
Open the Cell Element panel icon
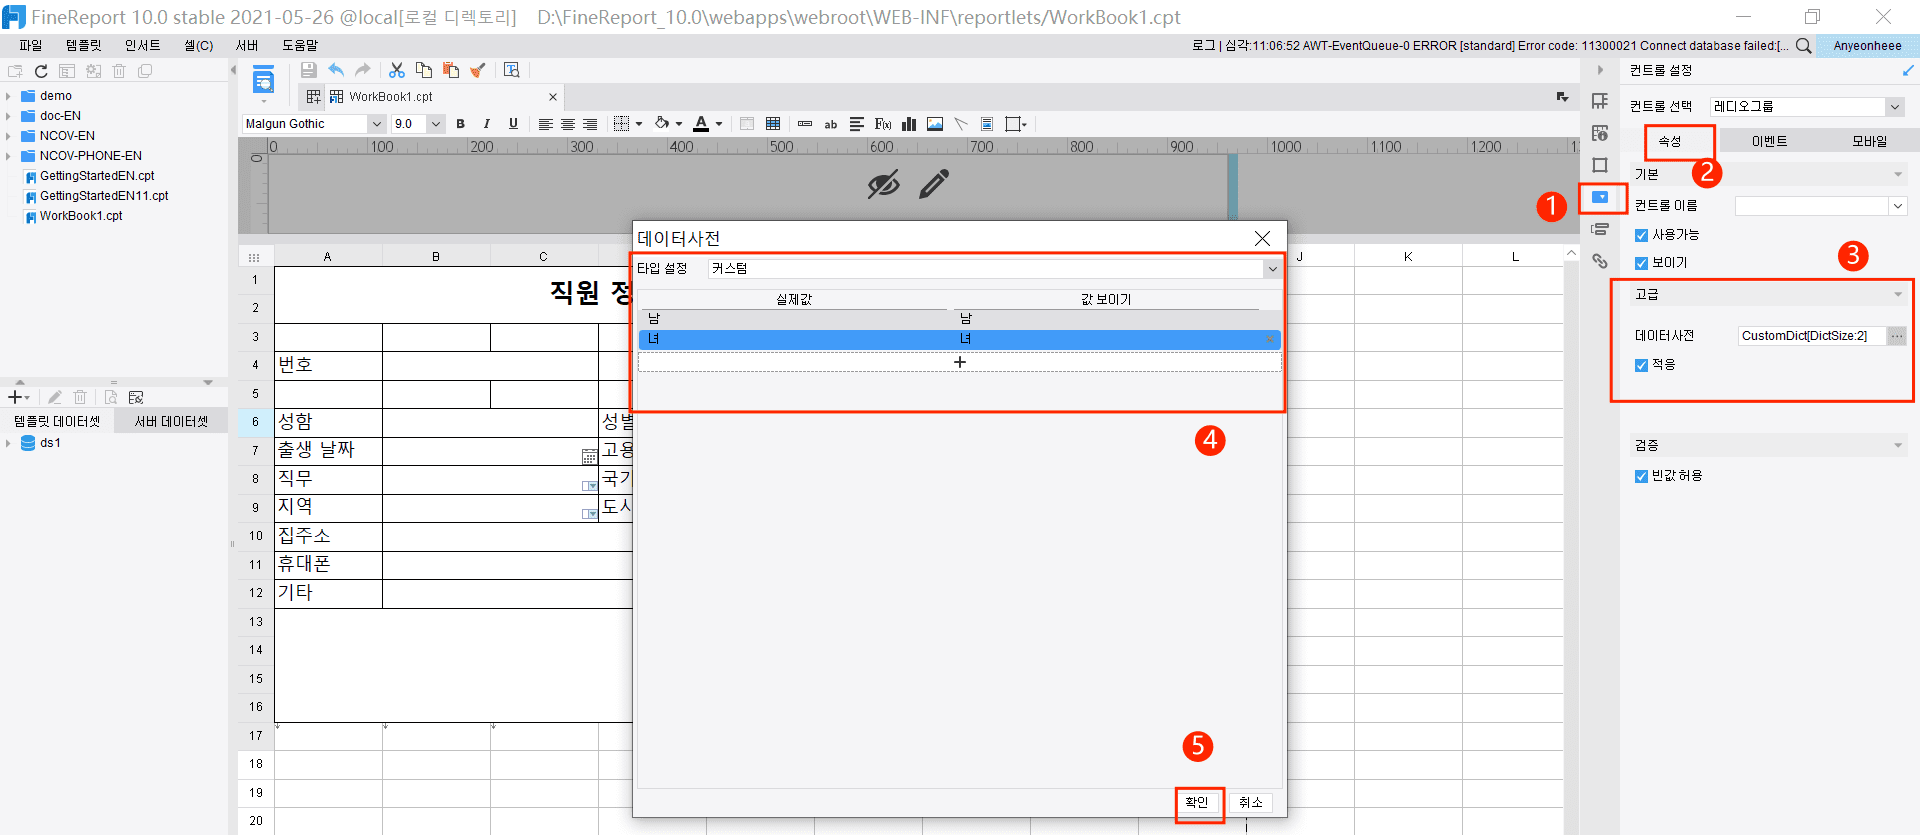tap(1600, 101)
